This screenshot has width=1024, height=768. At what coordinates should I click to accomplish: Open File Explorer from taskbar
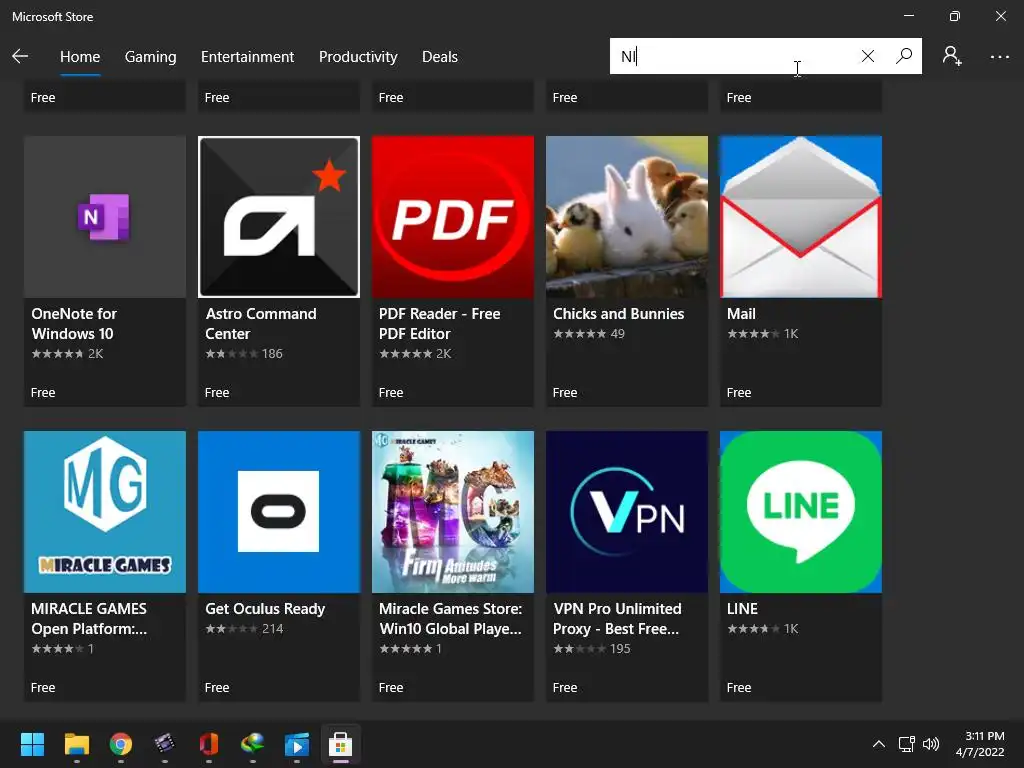[x=76, y=744]
